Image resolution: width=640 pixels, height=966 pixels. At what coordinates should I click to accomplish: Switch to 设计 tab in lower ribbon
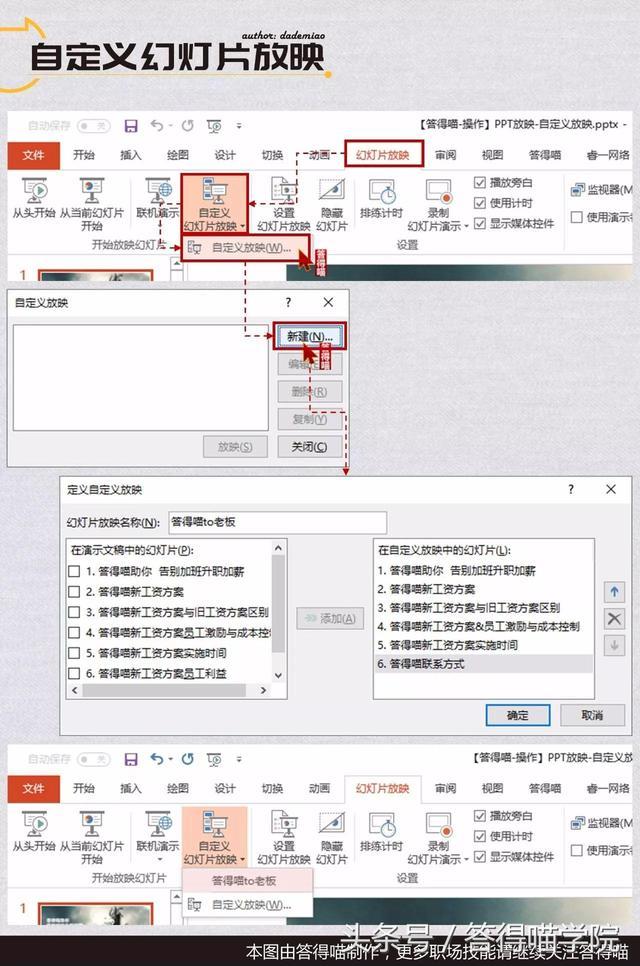click(x=224, y=788)
